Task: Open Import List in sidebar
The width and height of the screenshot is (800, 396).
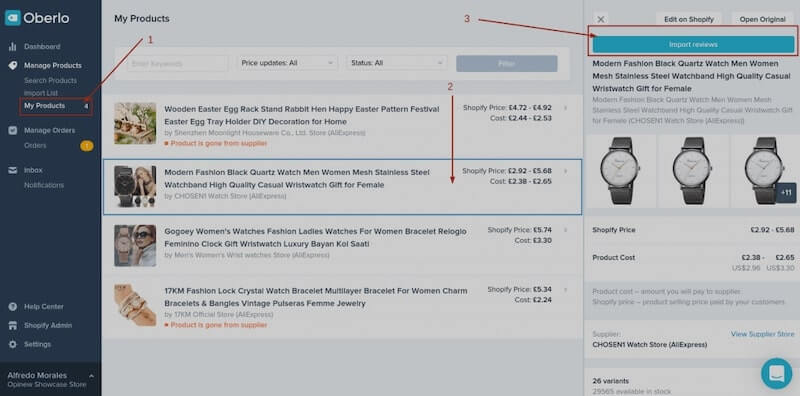Action: coord(41,93)
